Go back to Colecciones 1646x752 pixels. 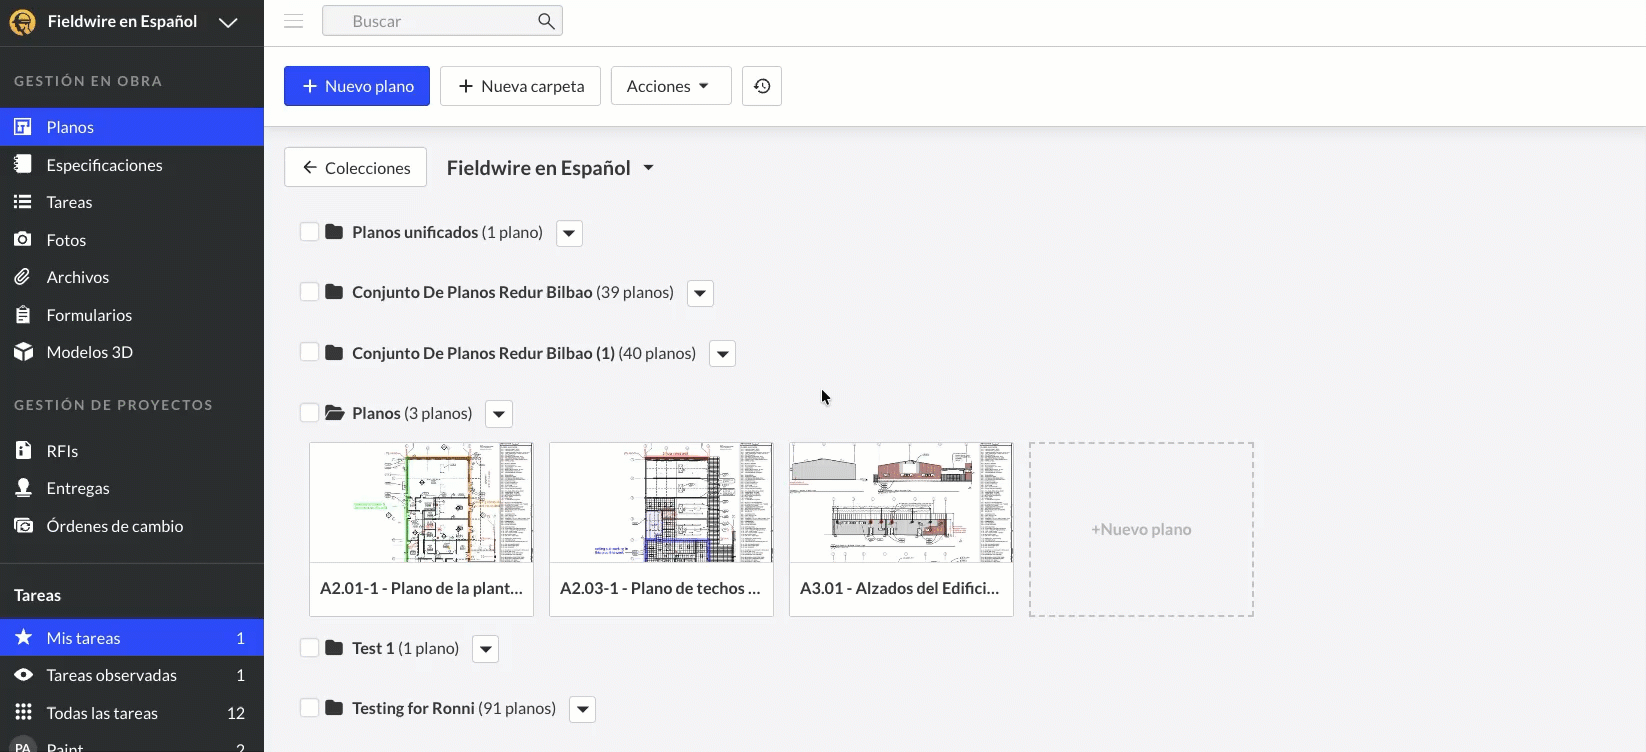(x=356, y=168)
